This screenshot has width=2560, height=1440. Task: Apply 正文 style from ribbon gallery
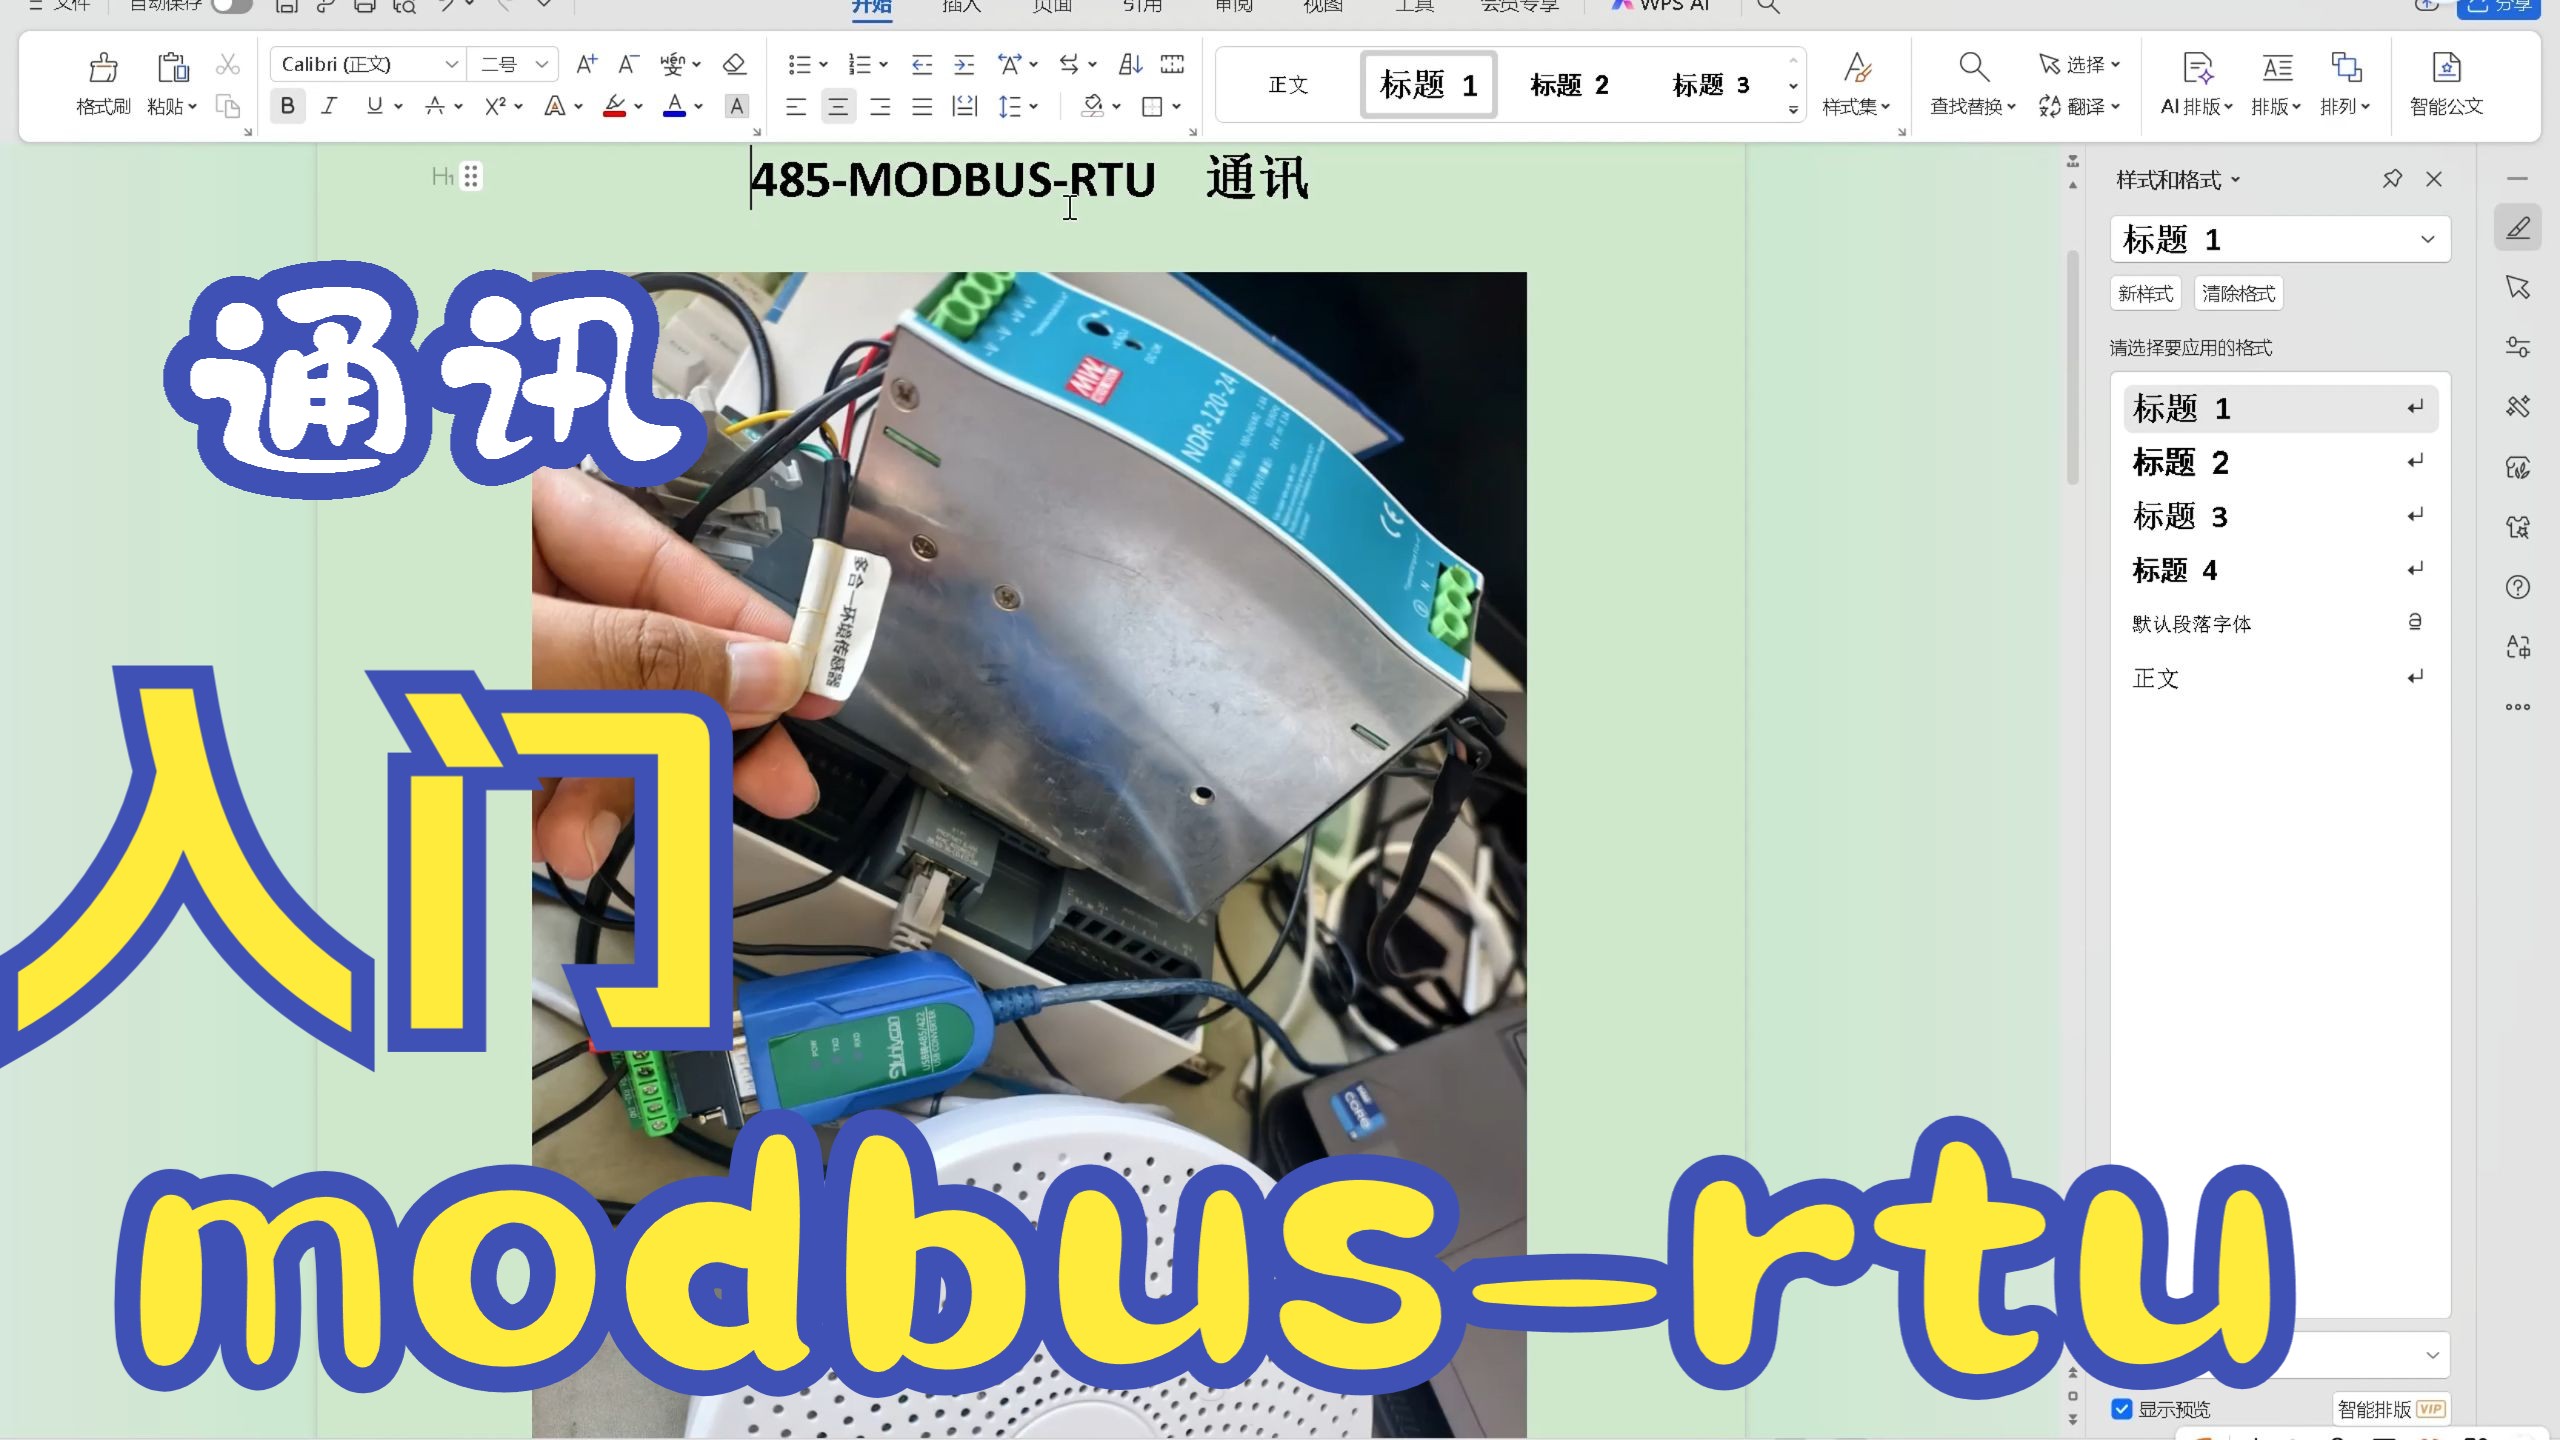[1288, 85]
